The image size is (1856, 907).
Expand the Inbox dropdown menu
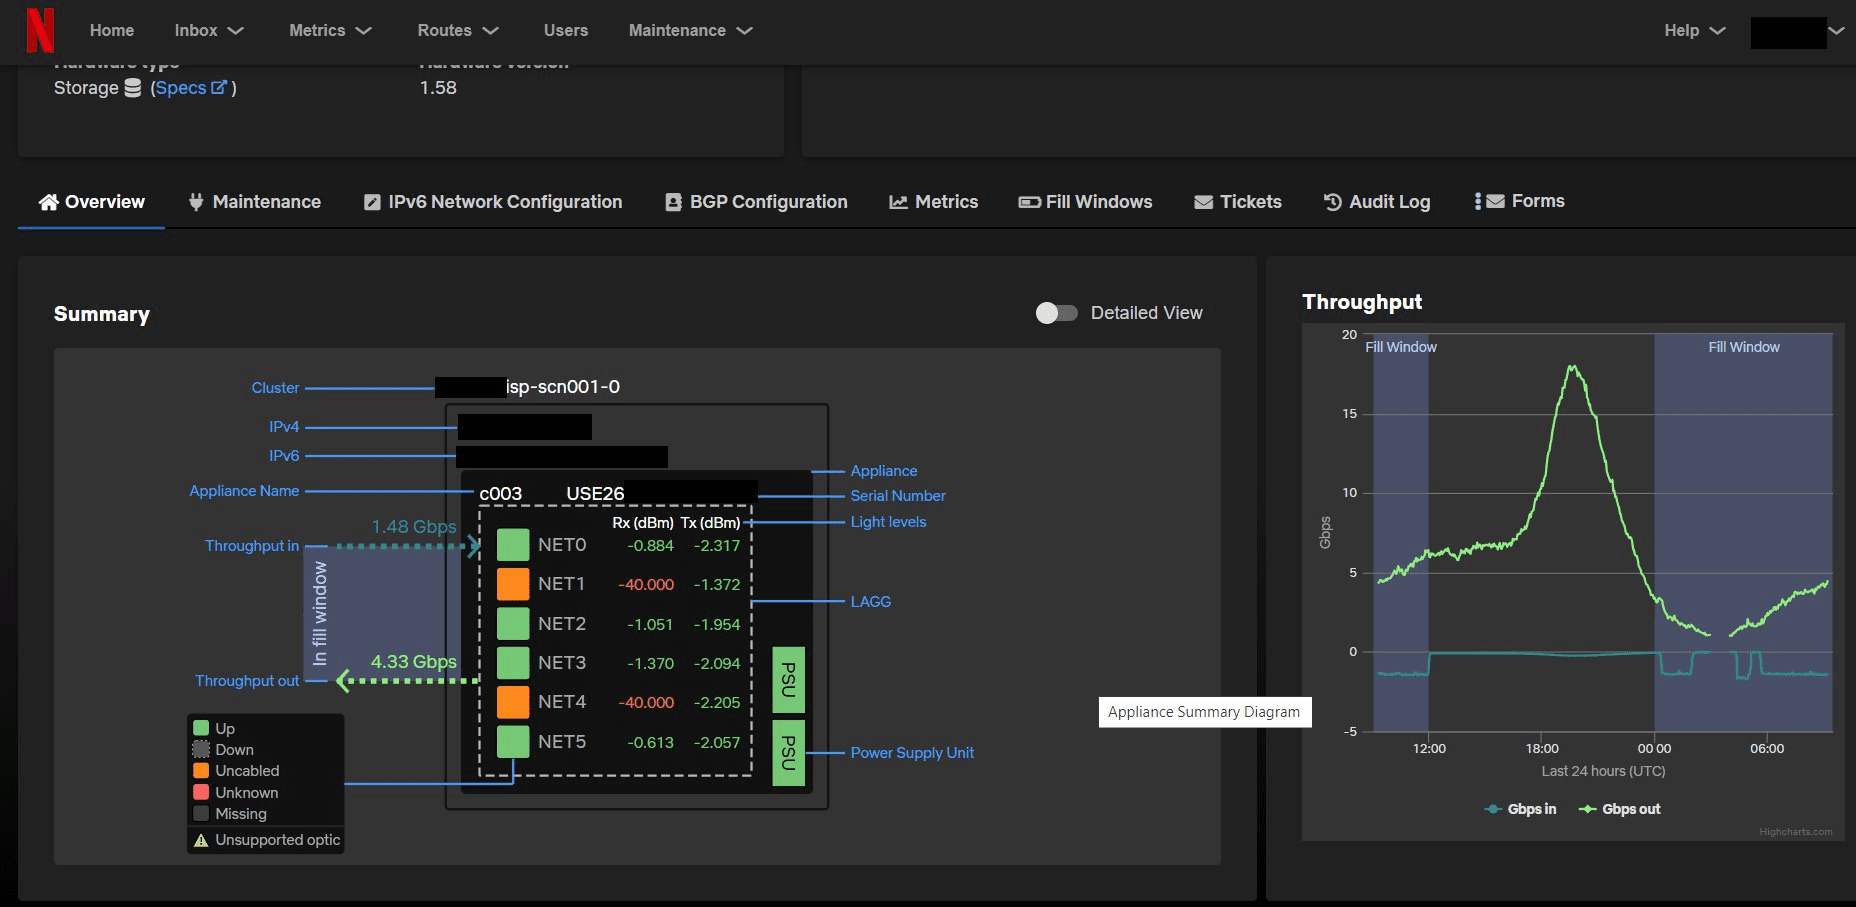[x=209, y=31]
